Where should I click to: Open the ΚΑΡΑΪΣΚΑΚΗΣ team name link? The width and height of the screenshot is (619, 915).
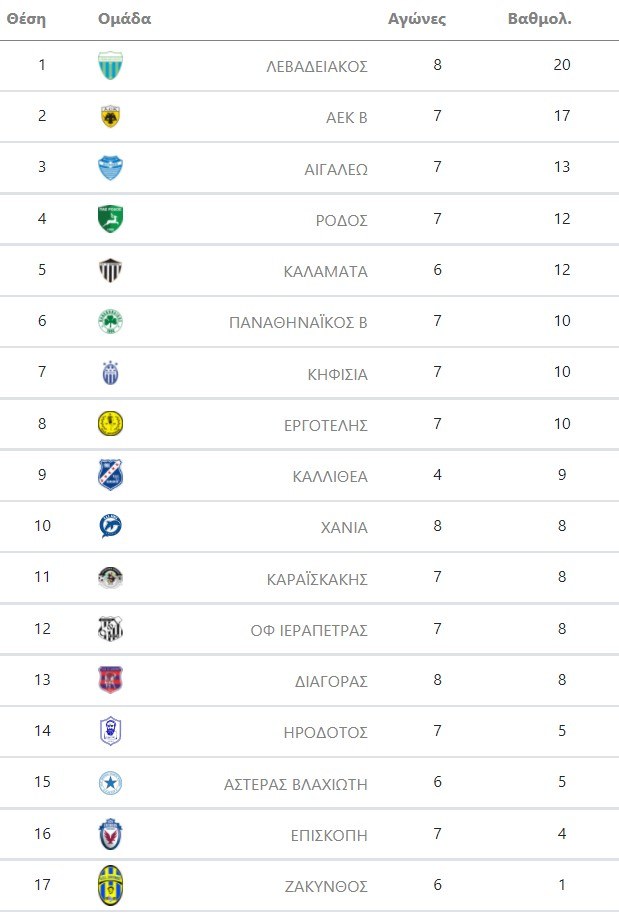pyautogui.click(x=317, y=579)
